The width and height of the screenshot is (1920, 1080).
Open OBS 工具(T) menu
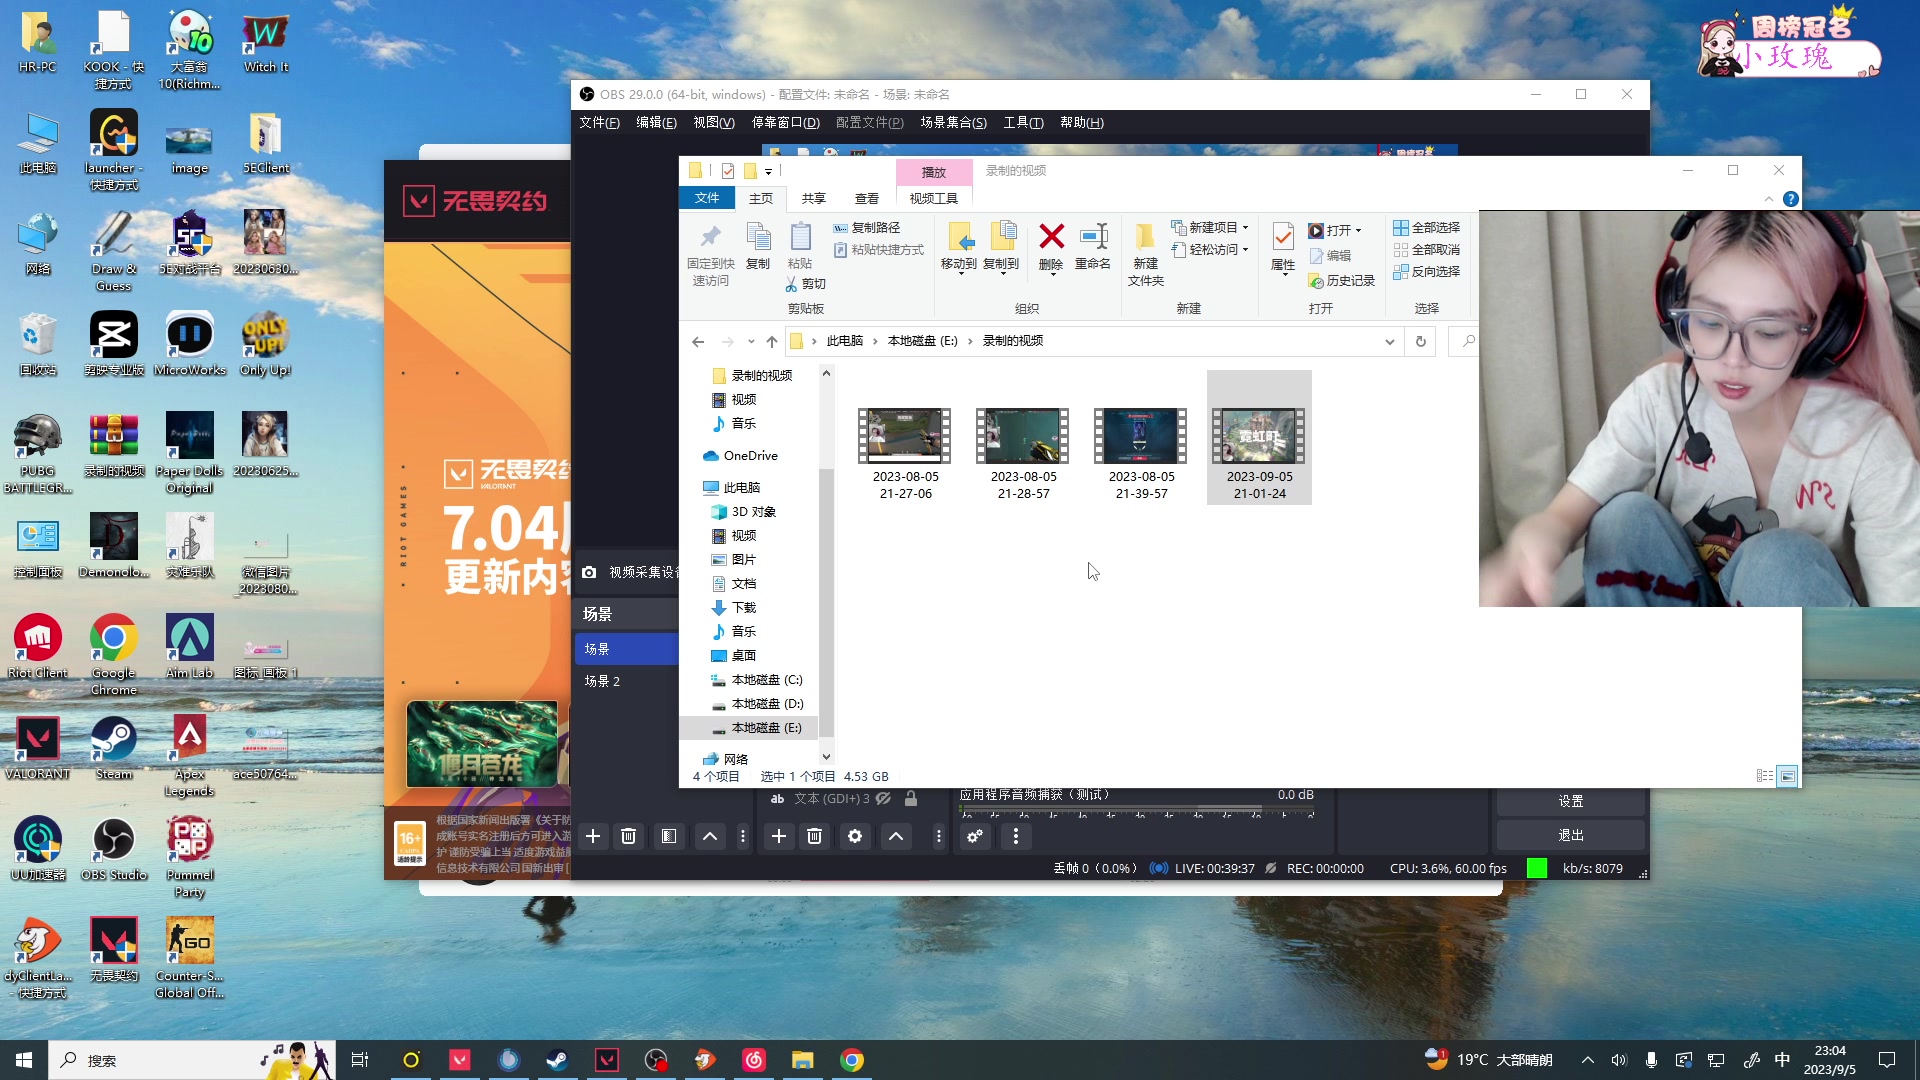(x=1023, y=123)
